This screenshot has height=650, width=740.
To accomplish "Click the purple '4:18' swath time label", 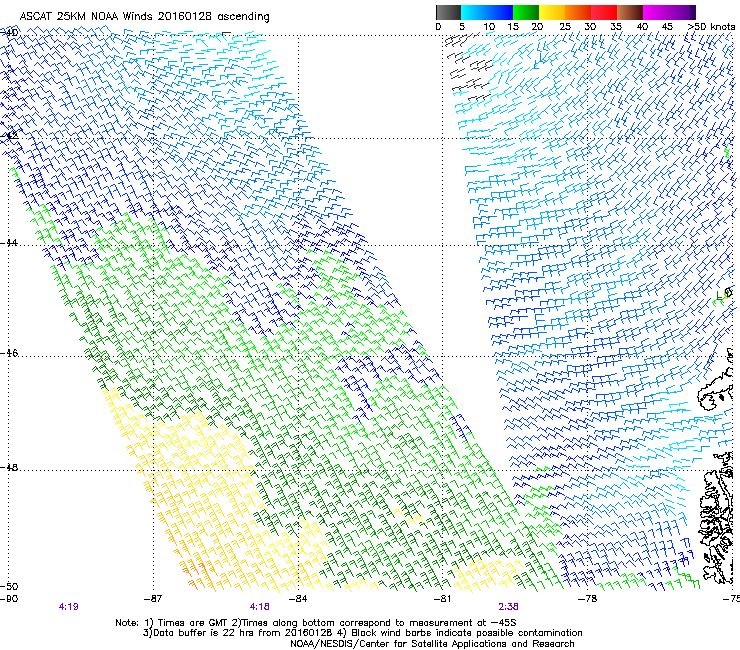I will coord(260,607).
